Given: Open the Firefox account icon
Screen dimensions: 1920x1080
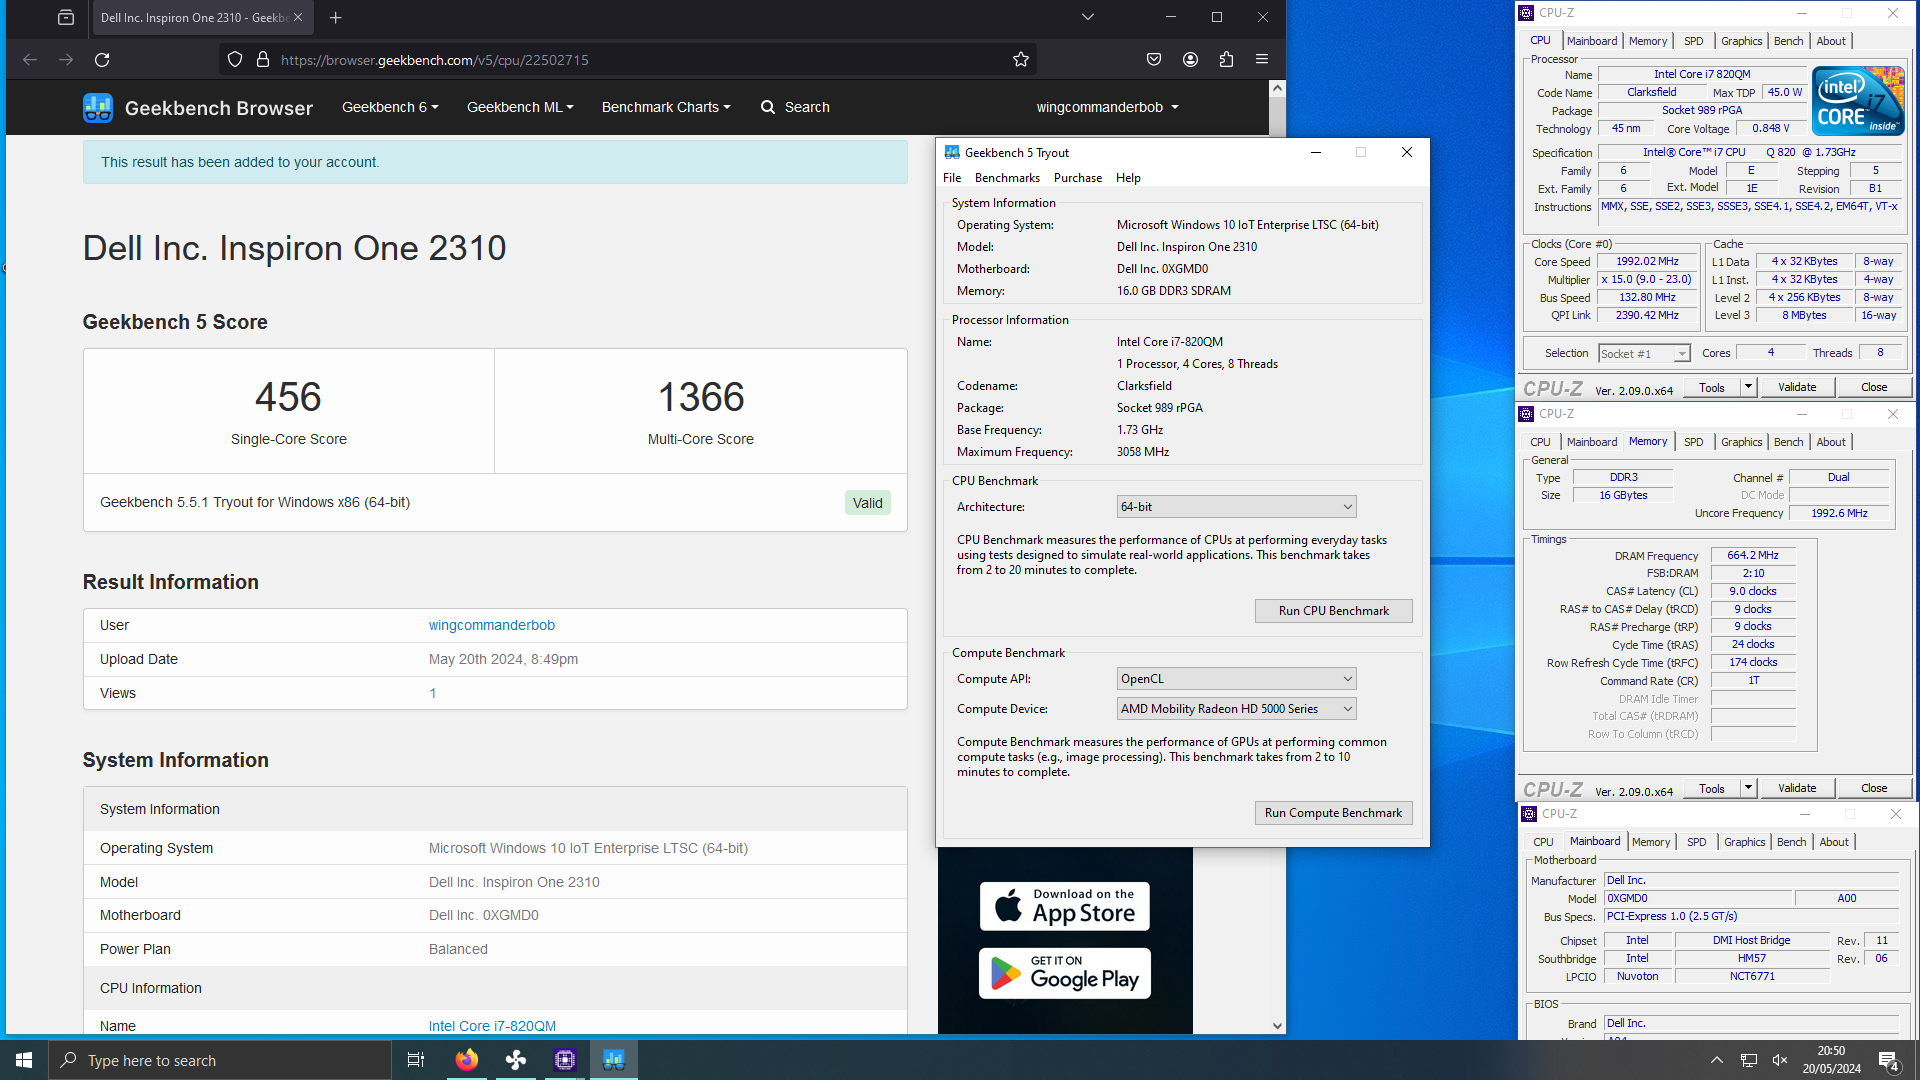Looking at the screenshot, I should pos(1190,60).
